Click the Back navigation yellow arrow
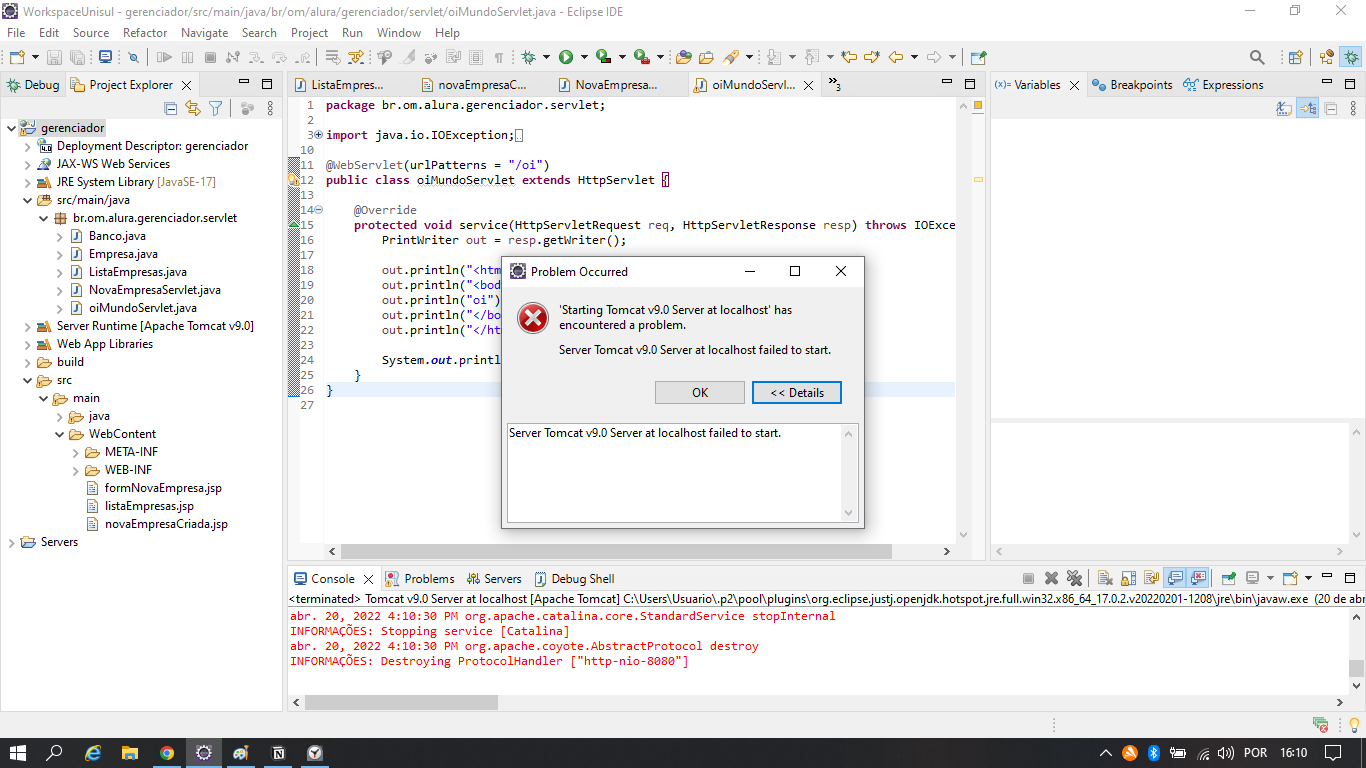 point(896,57)
